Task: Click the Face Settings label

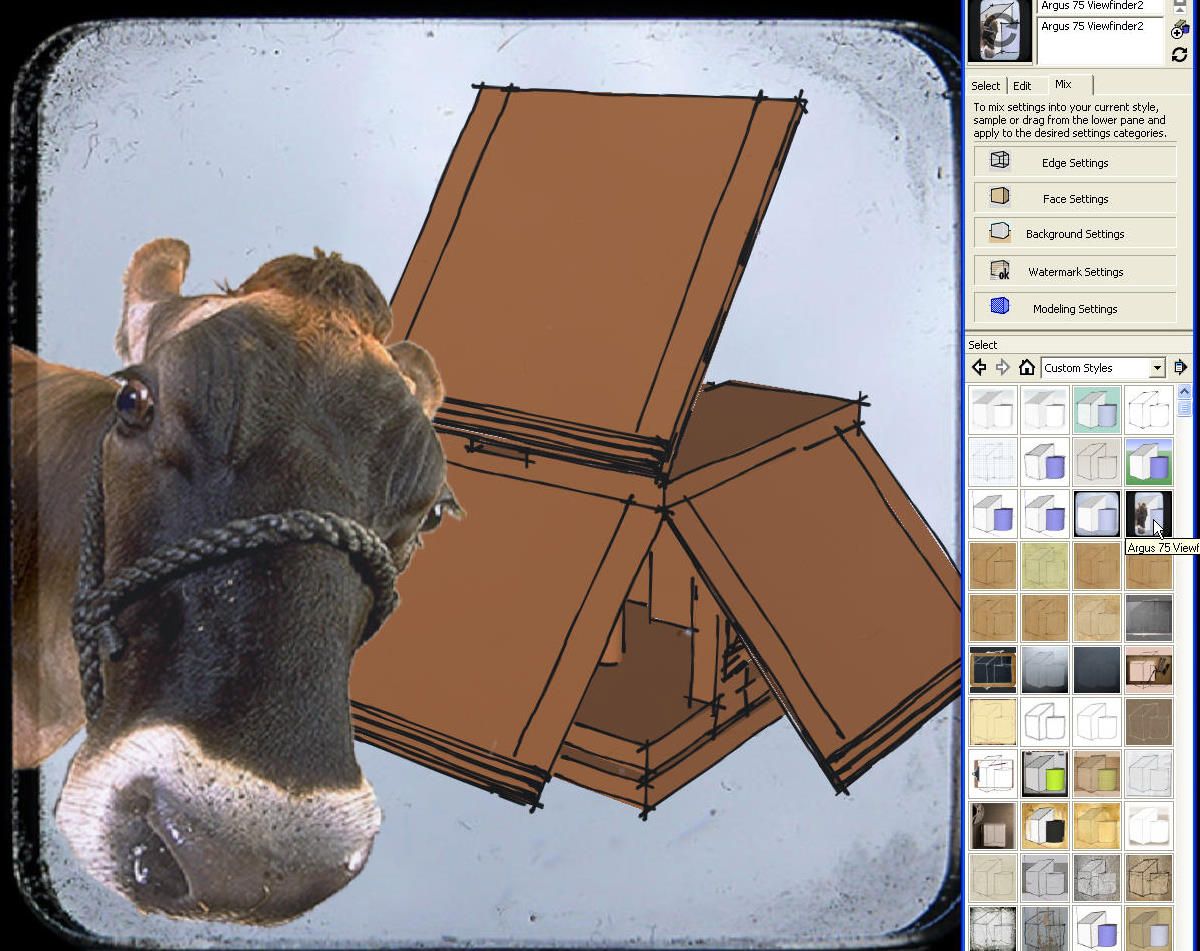Action: click(x=1075, y=199)
